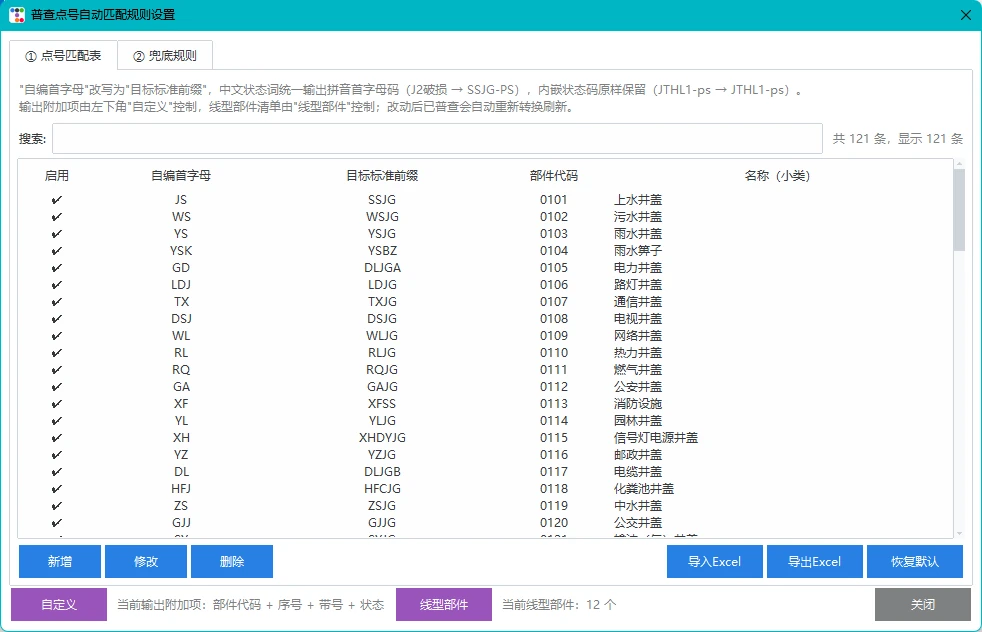Click the 当前线型部件：12 个 status text
982x632 pixels.
559,604
